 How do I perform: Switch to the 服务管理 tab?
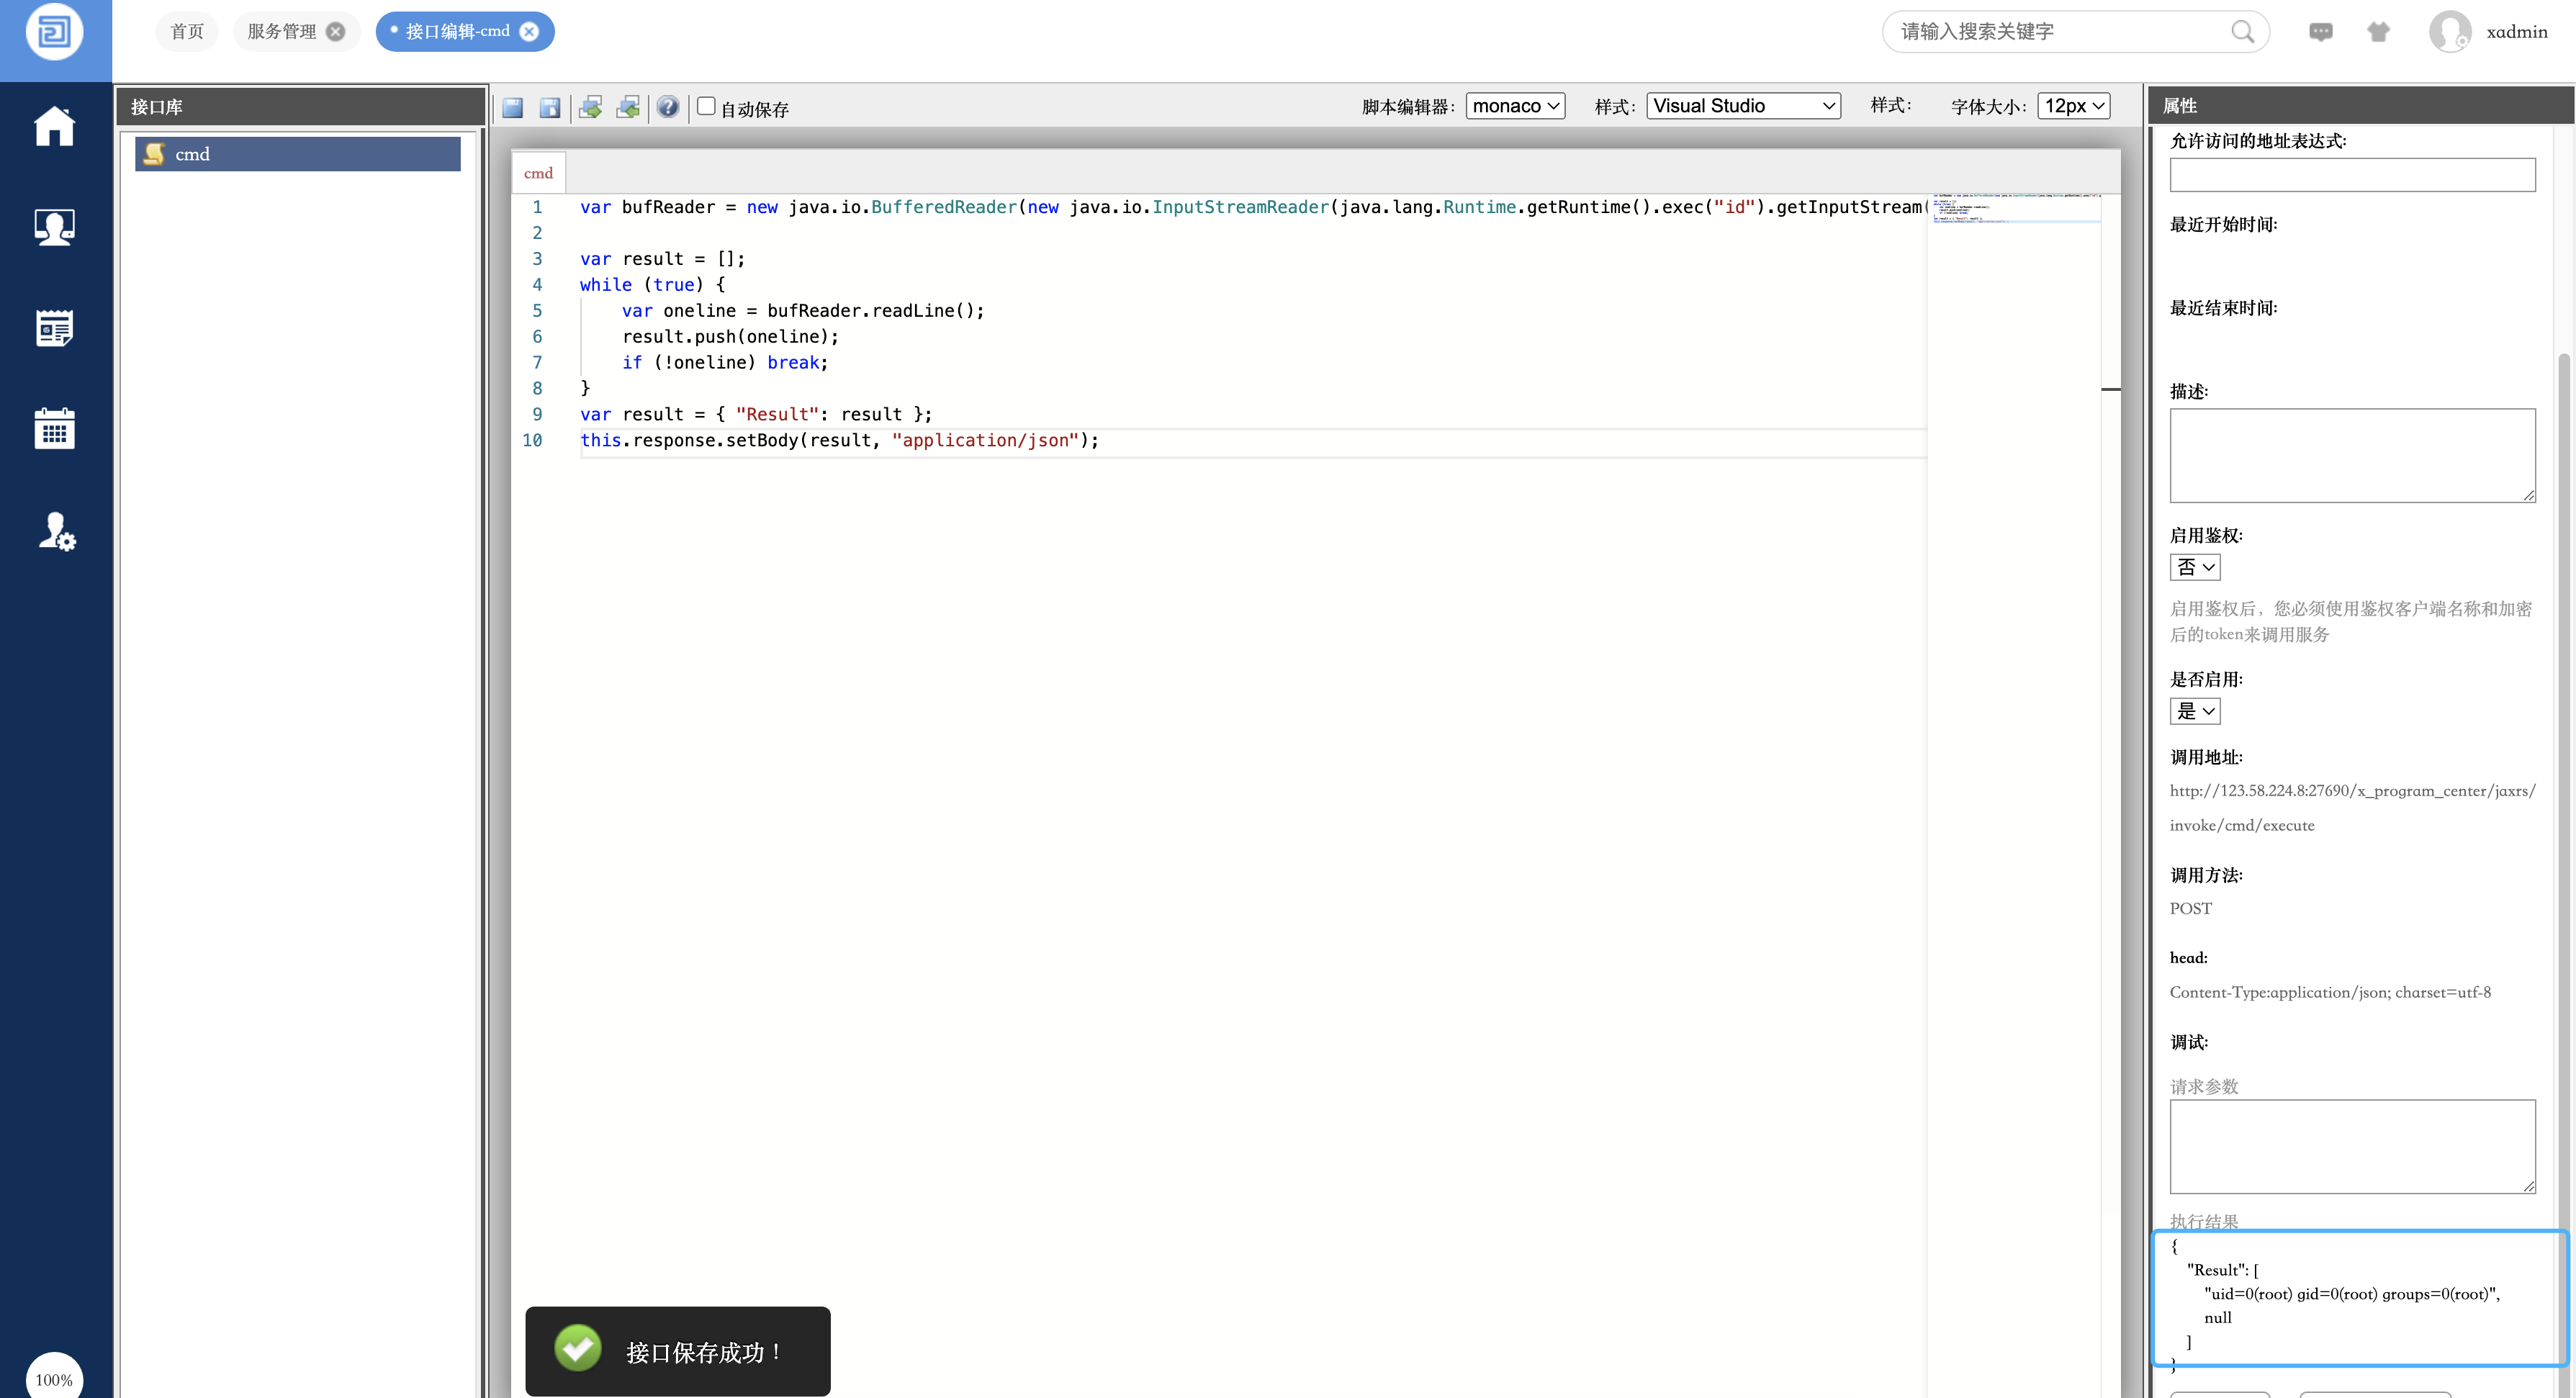point(282,32)
